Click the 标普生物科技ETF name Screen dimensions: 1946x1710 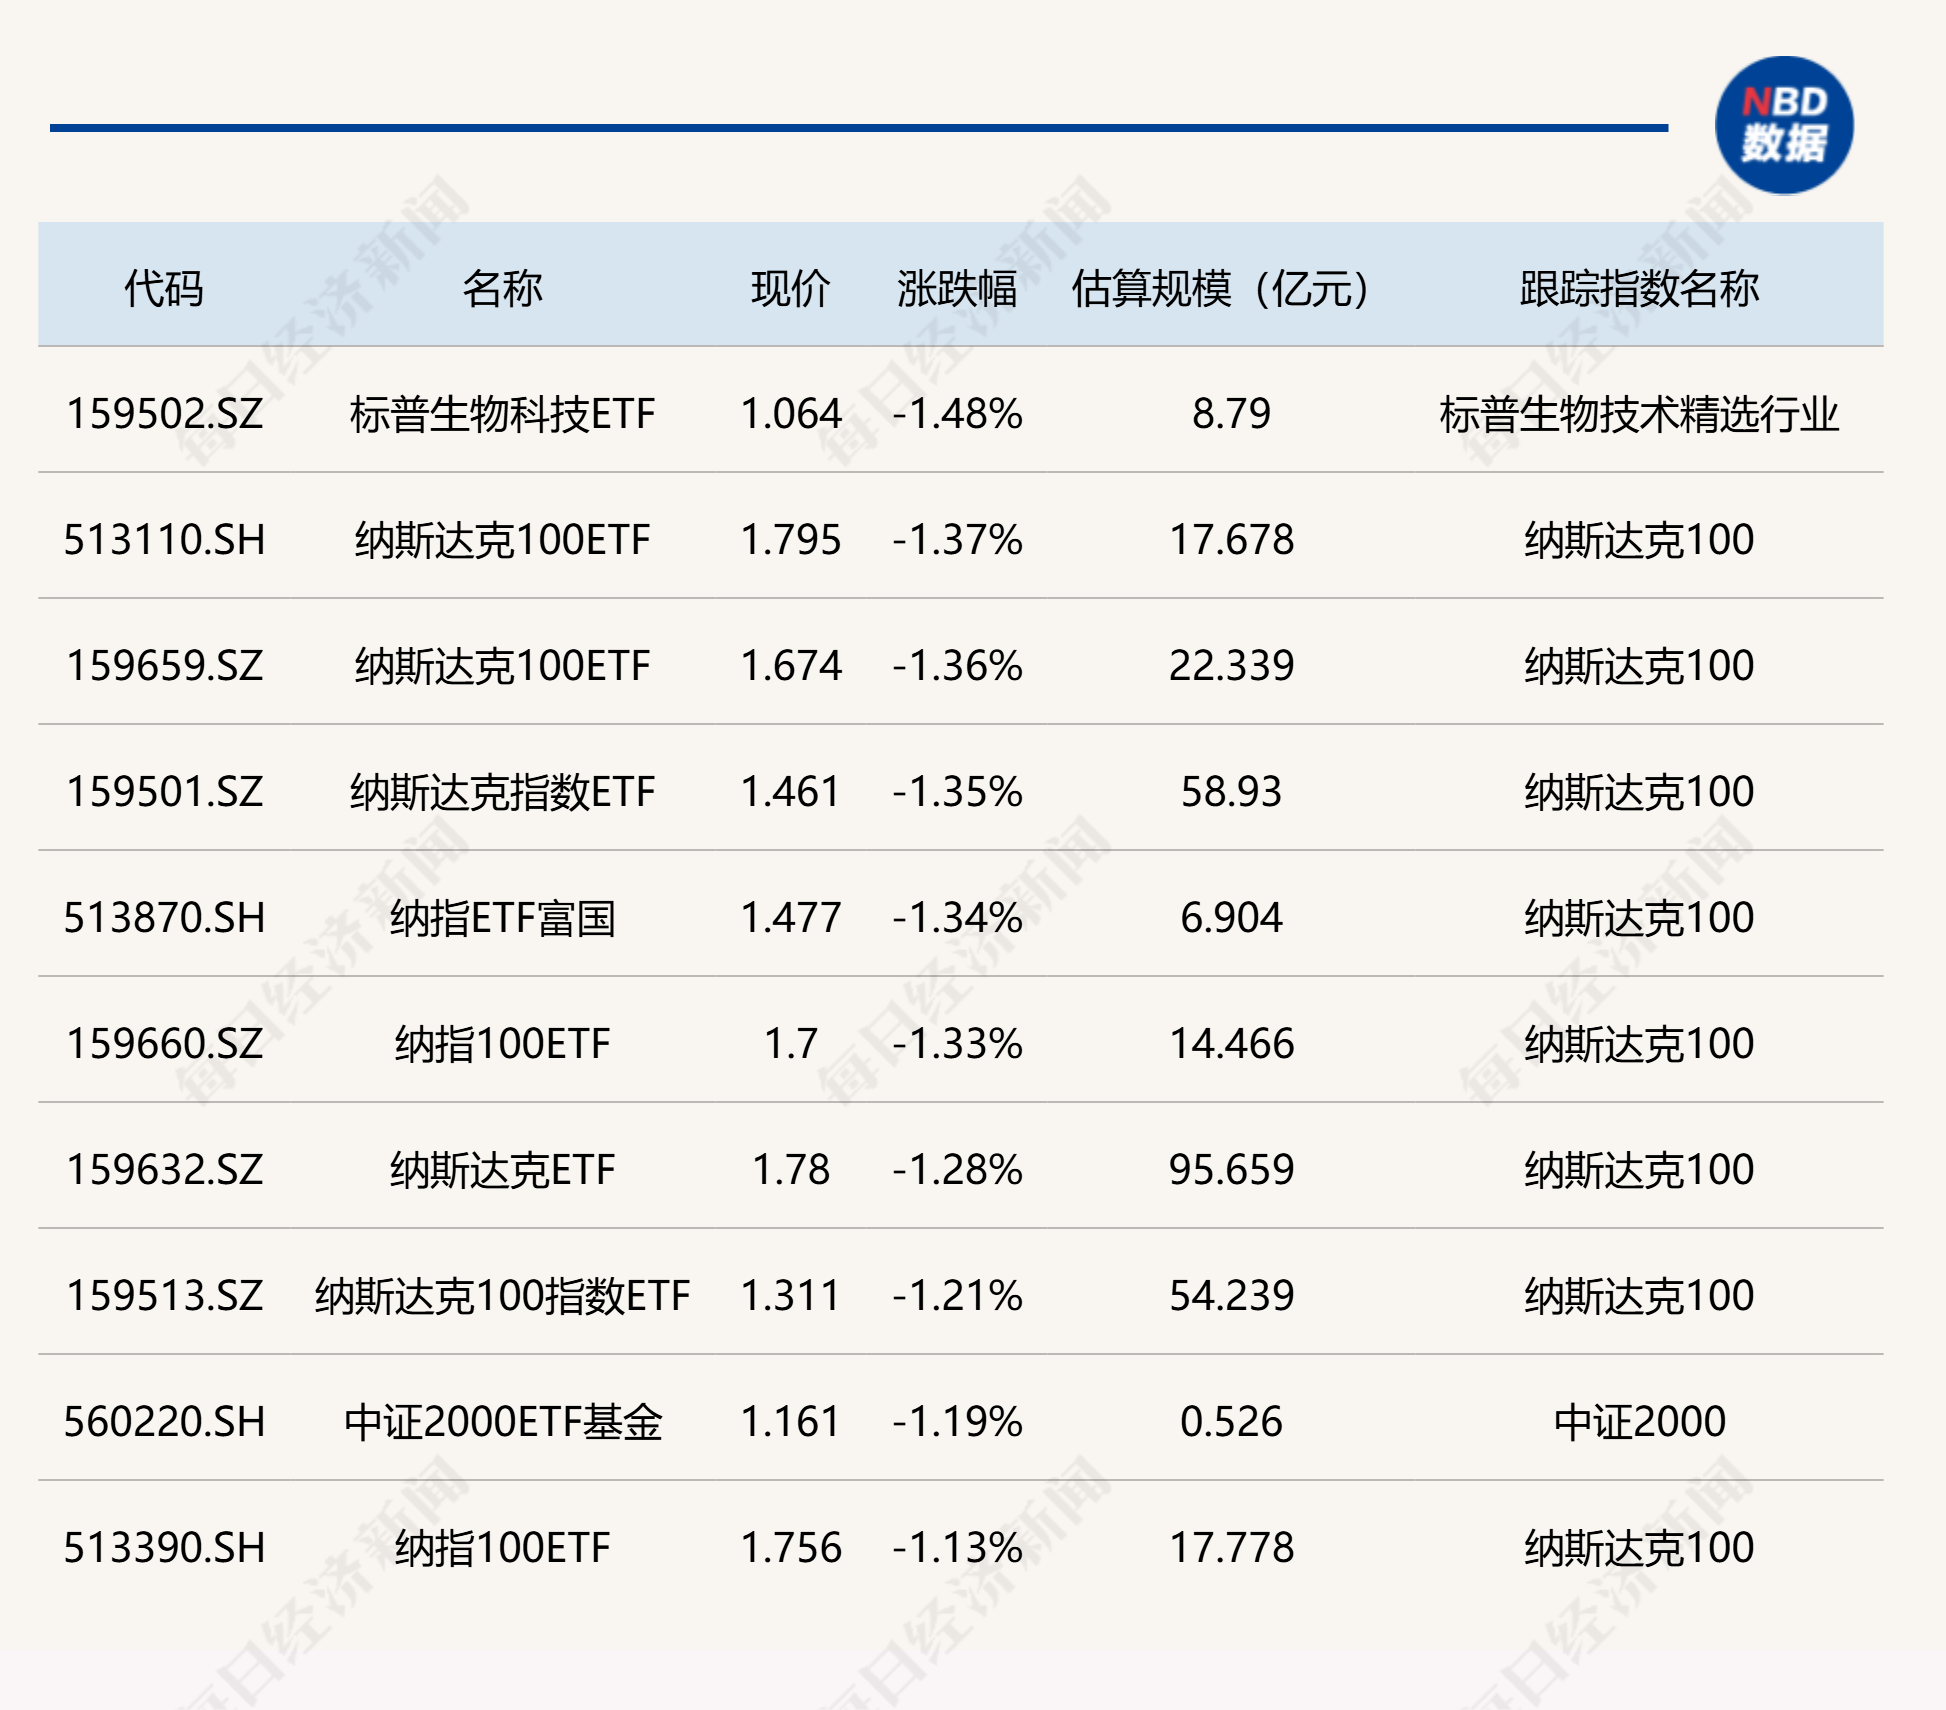tap(502, 414)
